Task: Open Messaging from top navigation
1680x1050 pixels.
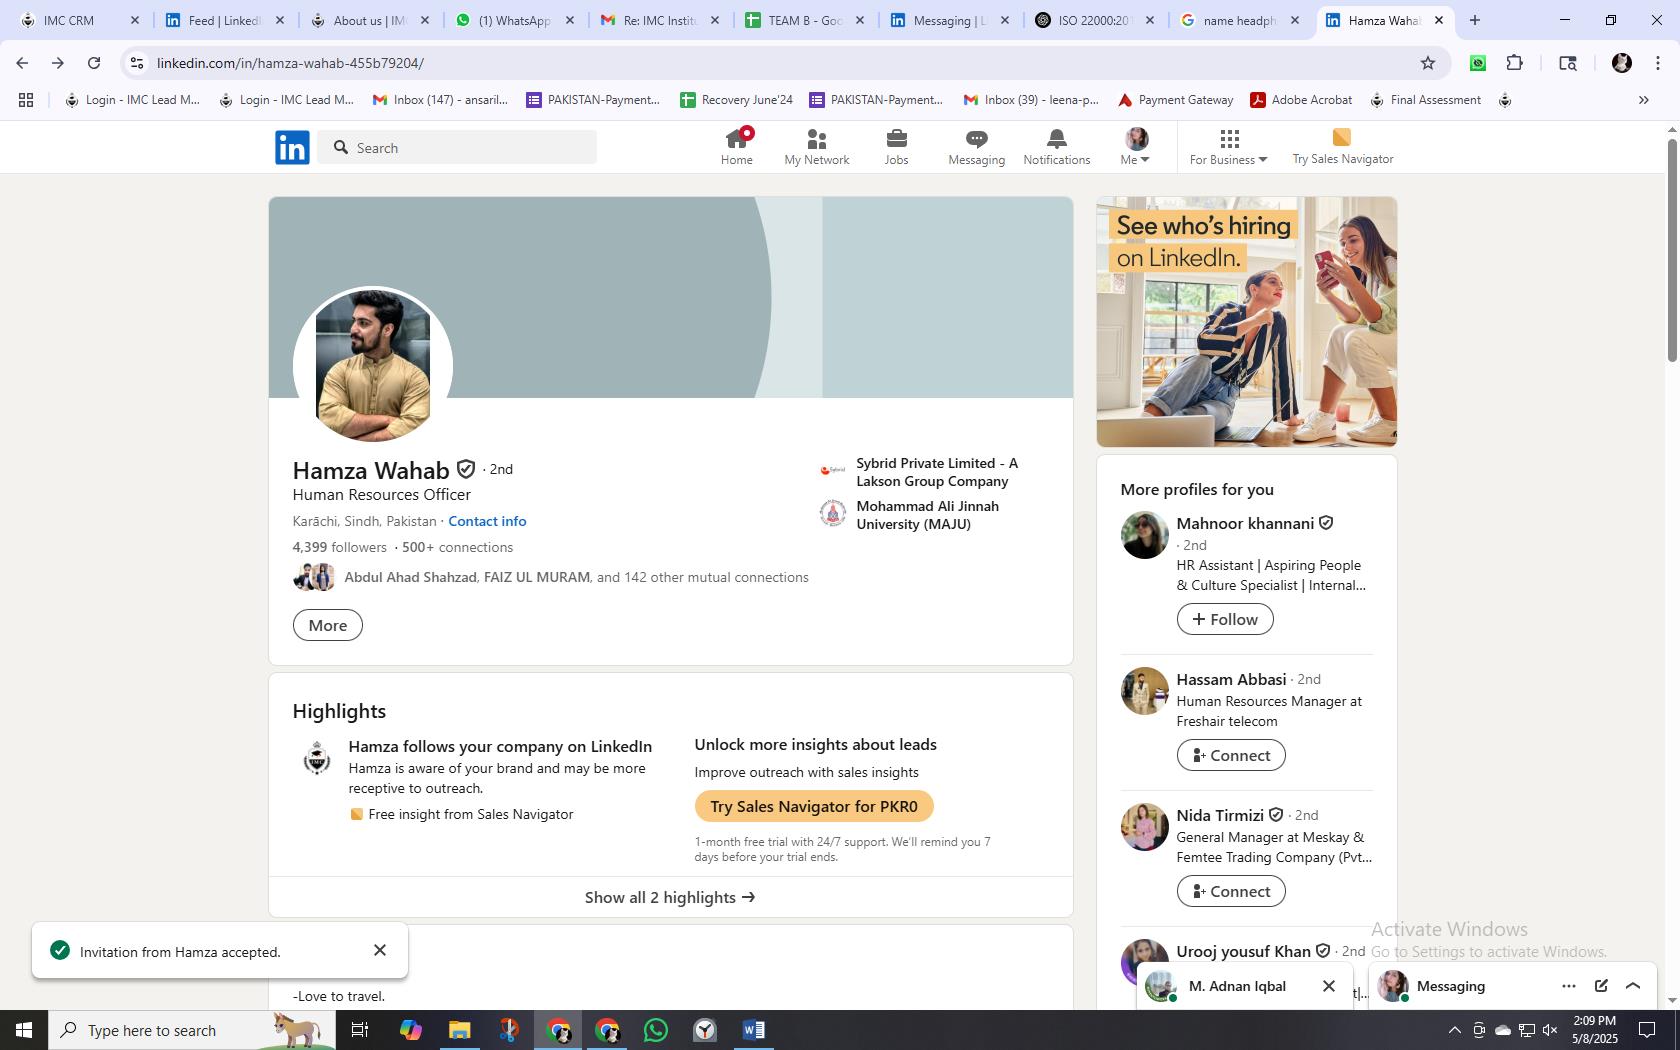Action: pos(976,147)
